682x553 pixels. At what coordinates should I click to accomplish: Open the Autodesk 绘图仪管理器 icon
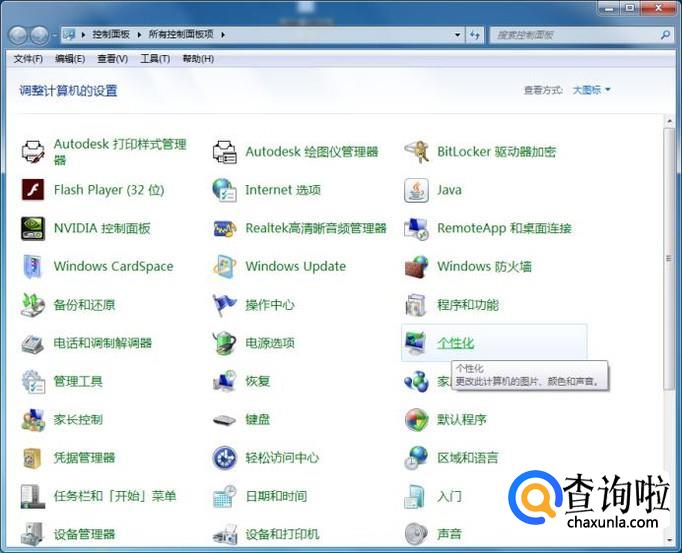point(224,152)
